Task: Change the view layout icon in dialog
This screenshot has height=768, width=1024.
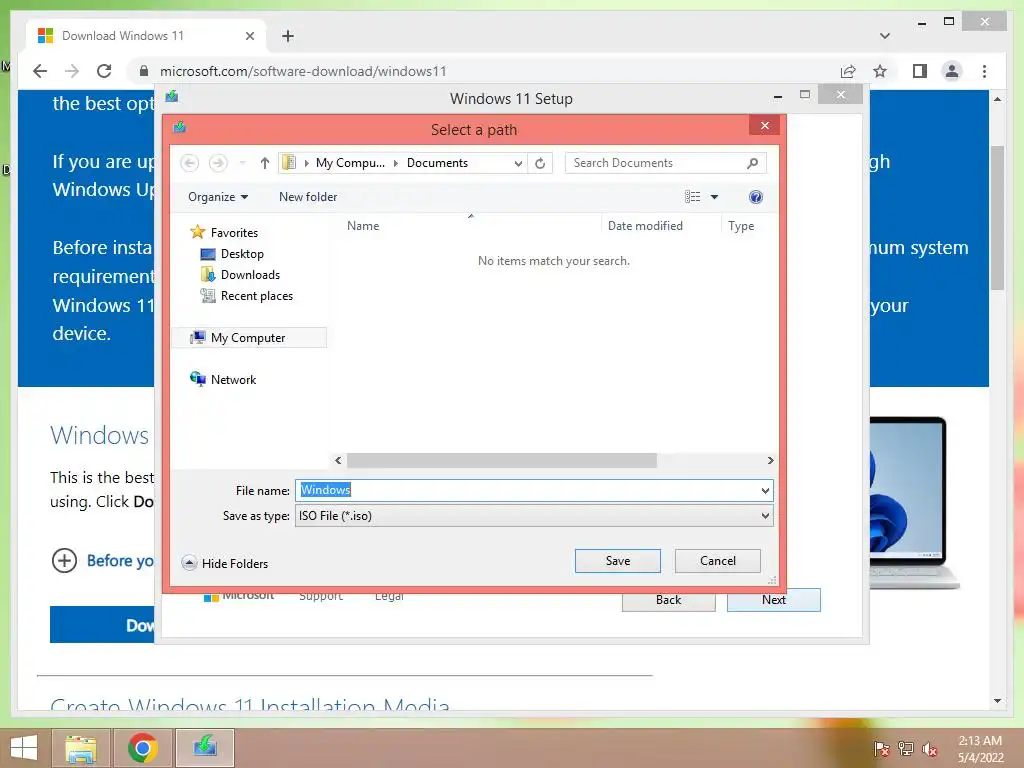Action: (692, 197)
